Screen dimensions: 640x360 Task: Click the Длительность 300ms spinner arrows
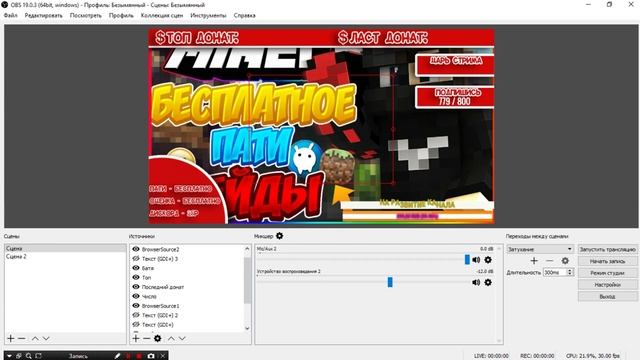click(x=570, y=272)
